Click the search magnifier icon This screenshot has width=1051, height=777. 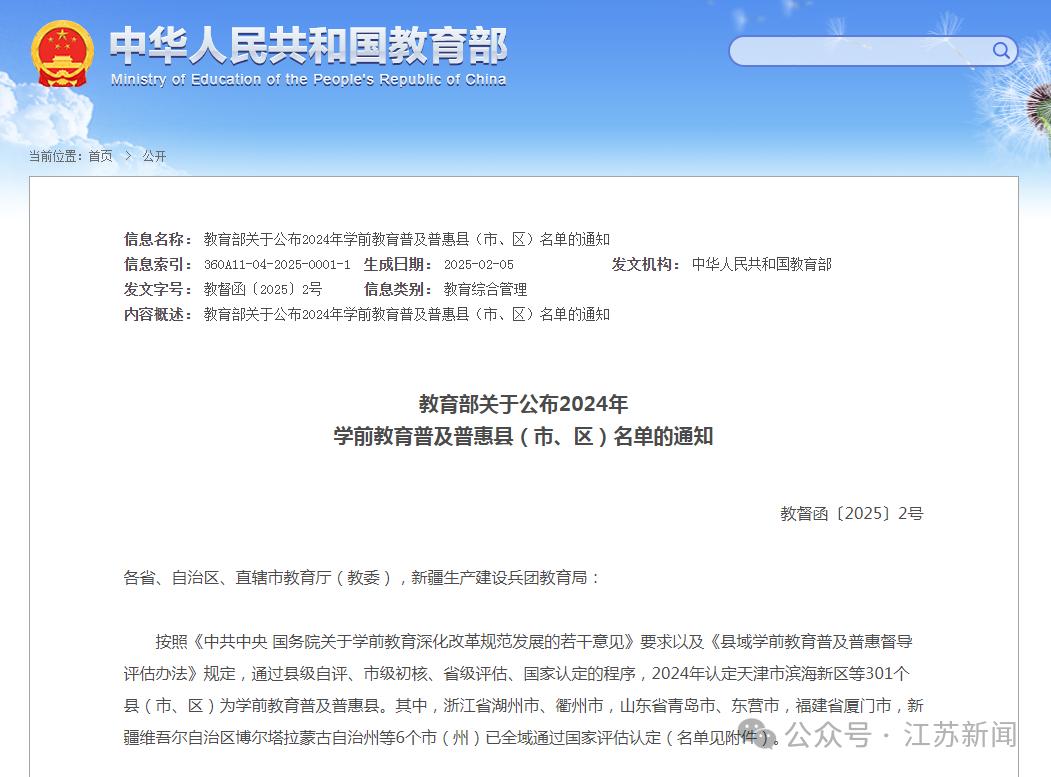click(x=1001, y=50)
